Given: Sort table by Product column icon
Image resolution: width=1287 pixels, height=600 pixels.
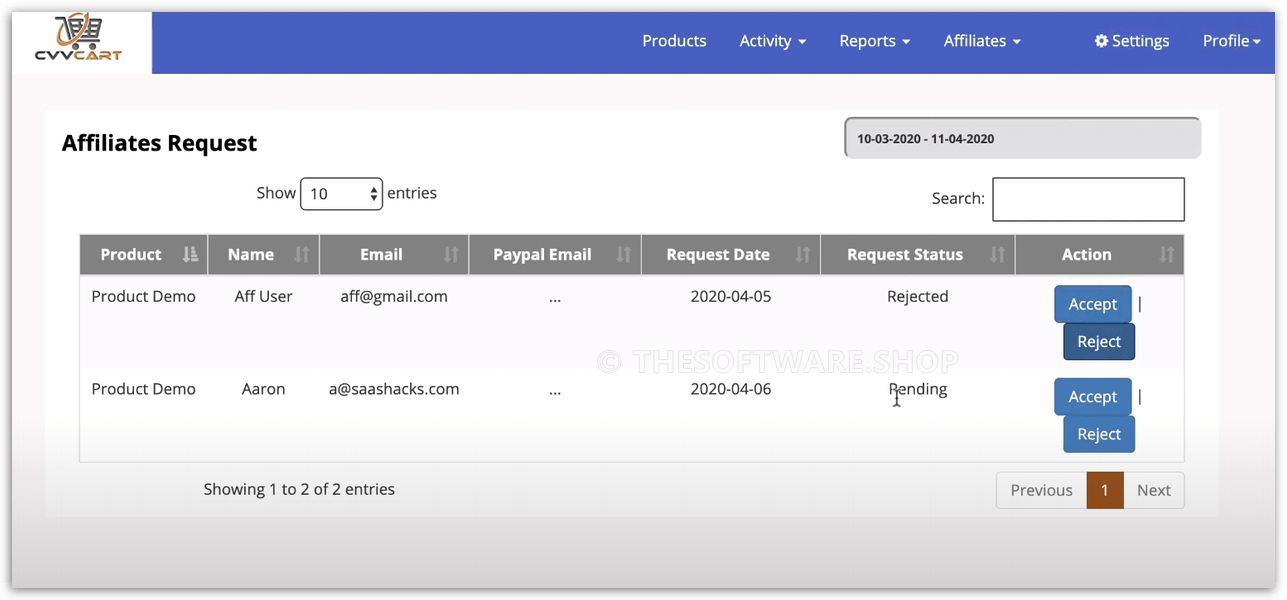Looking at the screenshot, I should tap(191, 255).
